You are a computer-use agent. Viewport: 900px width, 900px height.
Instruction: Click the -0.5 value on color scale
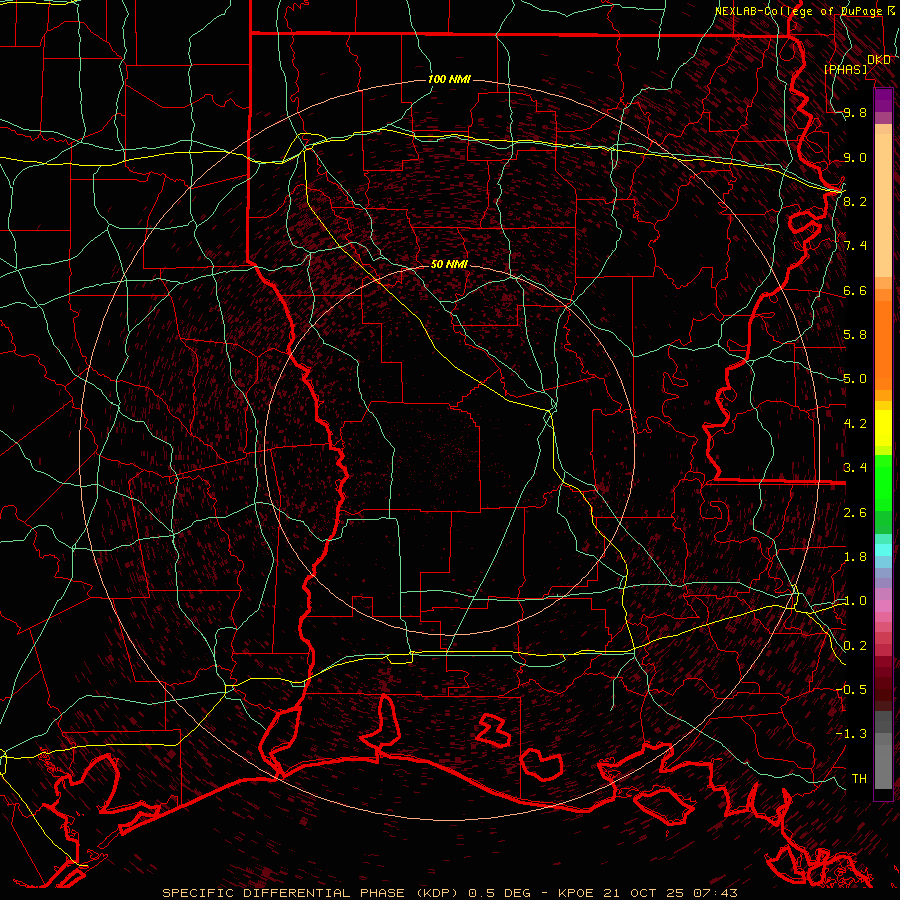point(851,690)
